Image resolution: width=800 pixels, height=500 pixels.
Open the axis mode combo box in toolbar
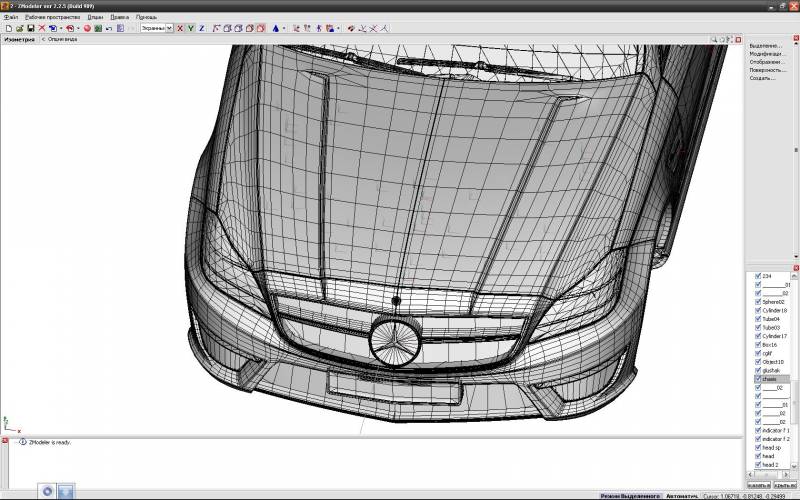[x=157, y=29]
